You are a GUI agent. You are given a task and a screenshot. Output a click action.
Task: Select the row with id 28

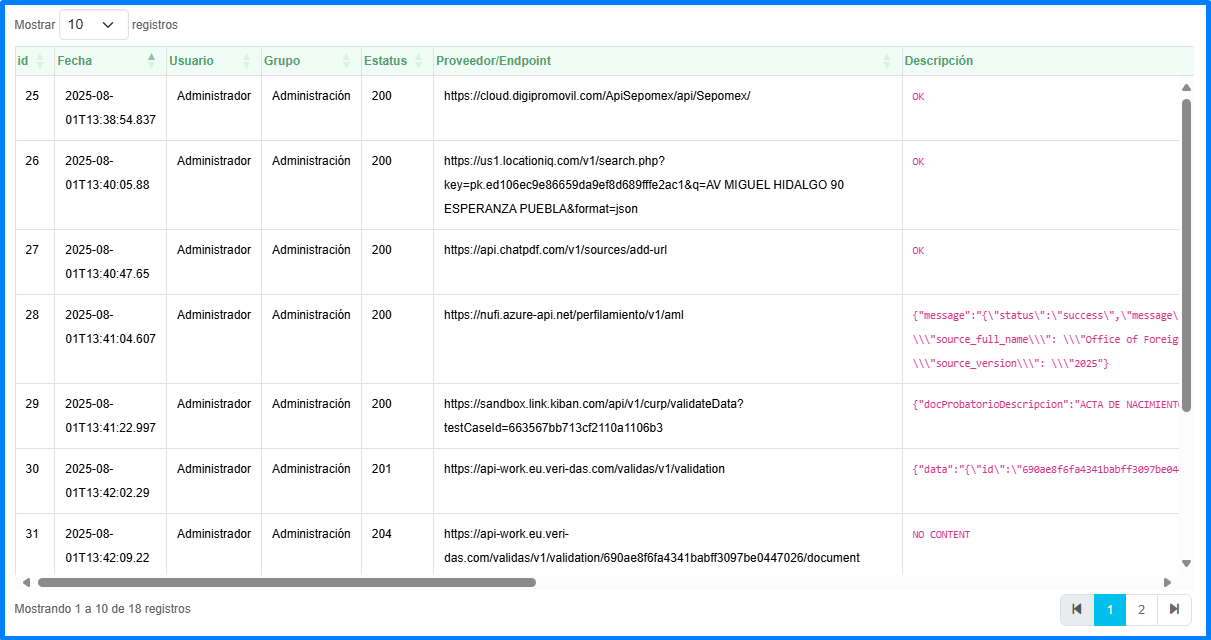pos(33,315)
